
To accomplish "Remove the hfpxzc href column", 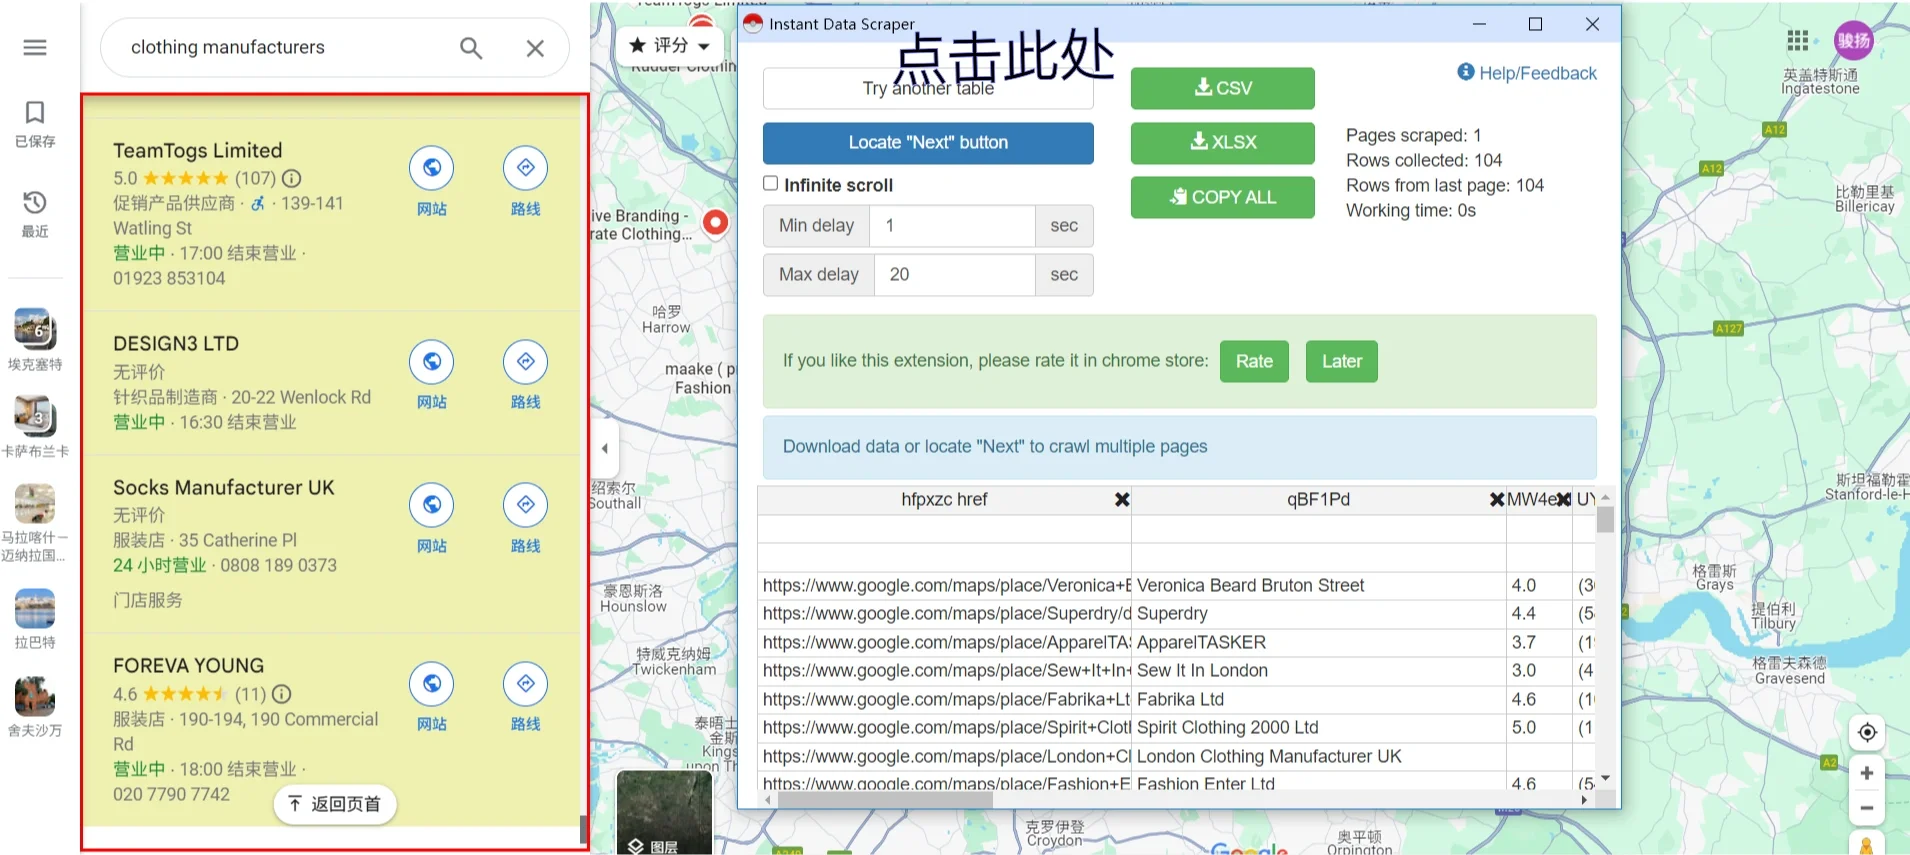I will (x=1122, y=499).
